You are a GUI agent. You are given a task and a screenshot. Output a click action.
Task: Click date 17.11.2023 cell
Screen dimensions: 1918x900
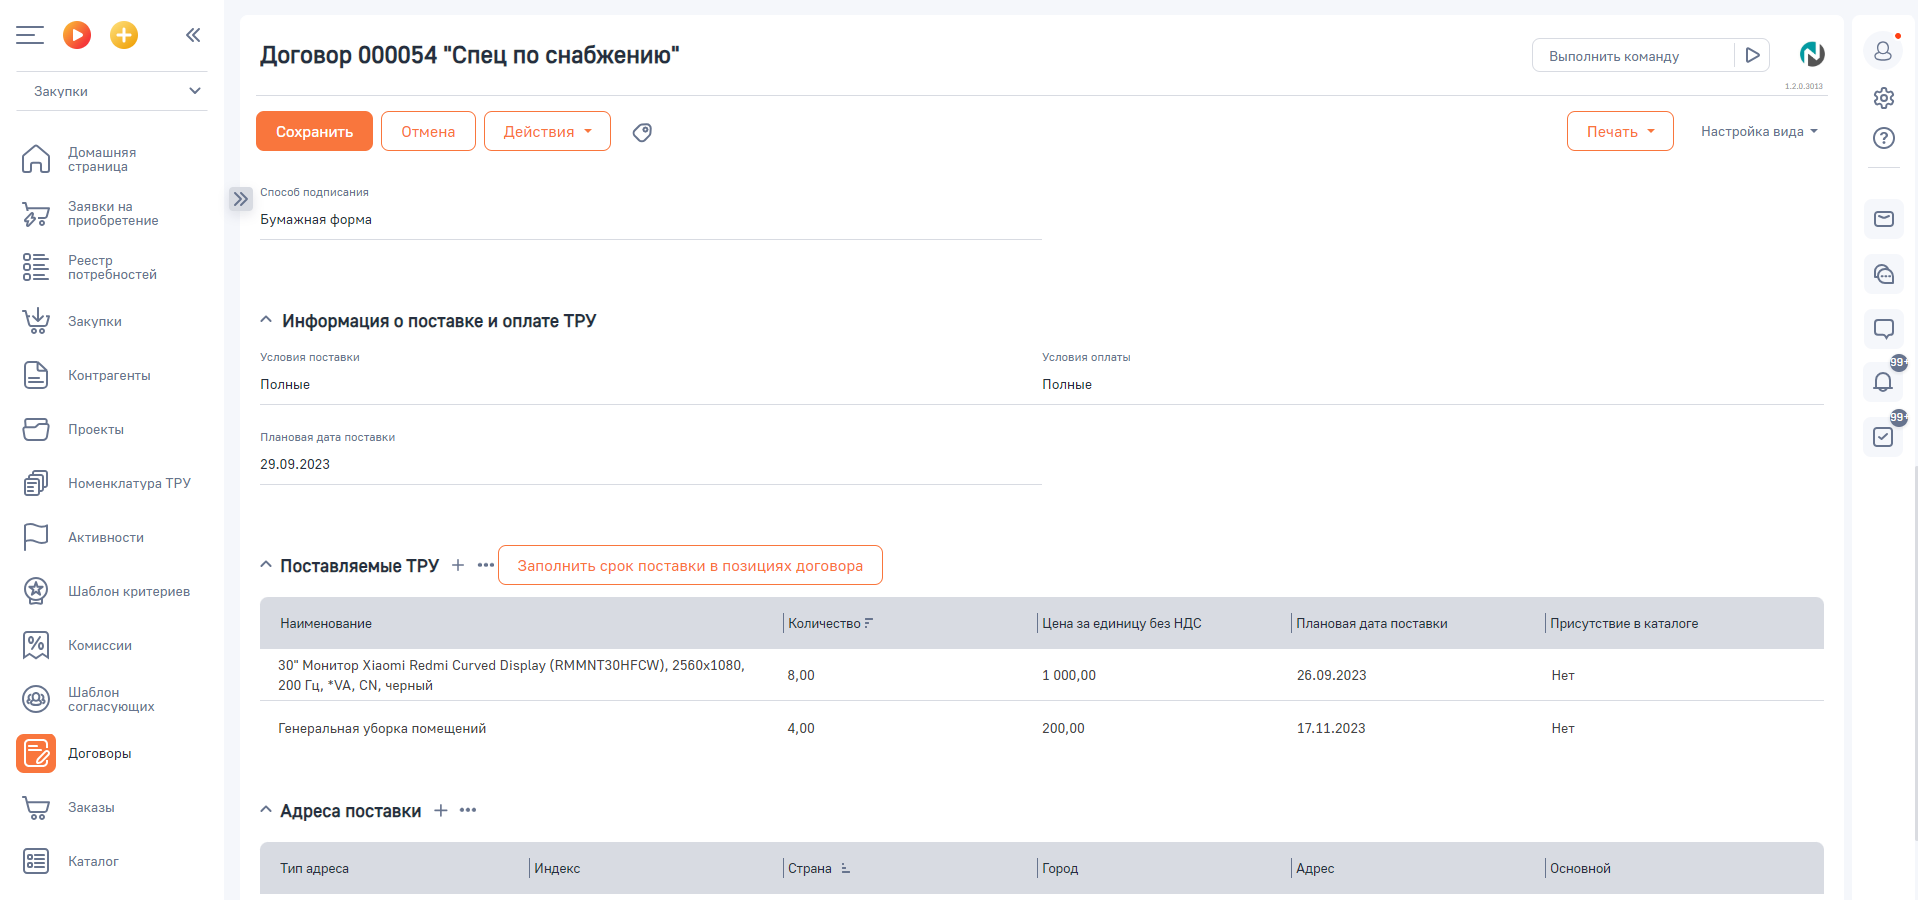1331,728
